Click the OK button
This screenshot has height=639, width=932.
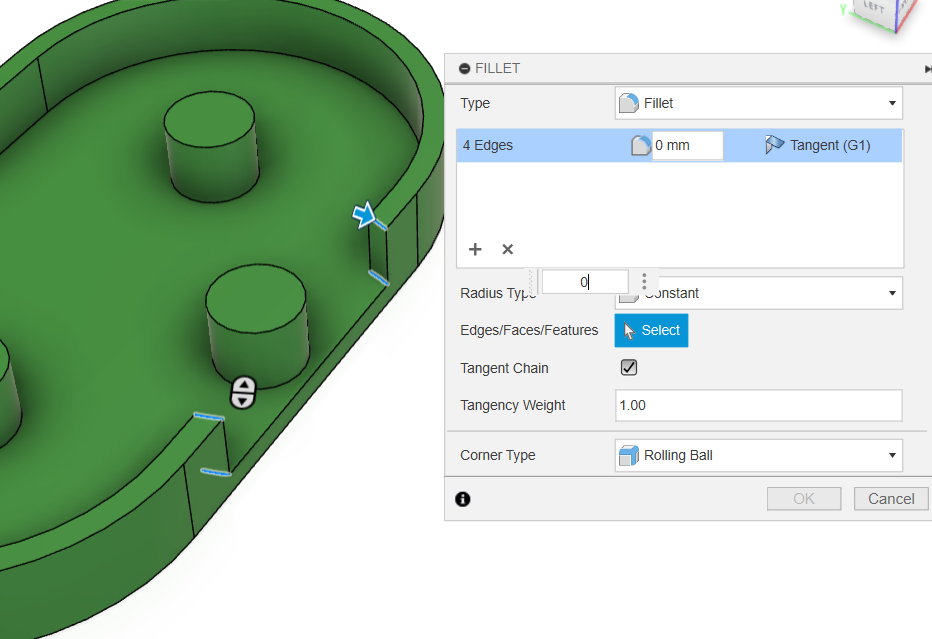[804, 499]
